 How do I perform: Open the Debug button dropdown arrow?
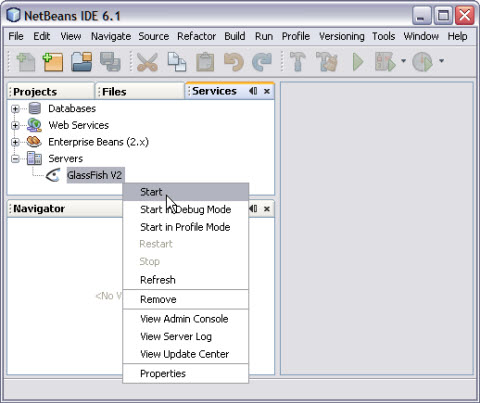point(403,61)
